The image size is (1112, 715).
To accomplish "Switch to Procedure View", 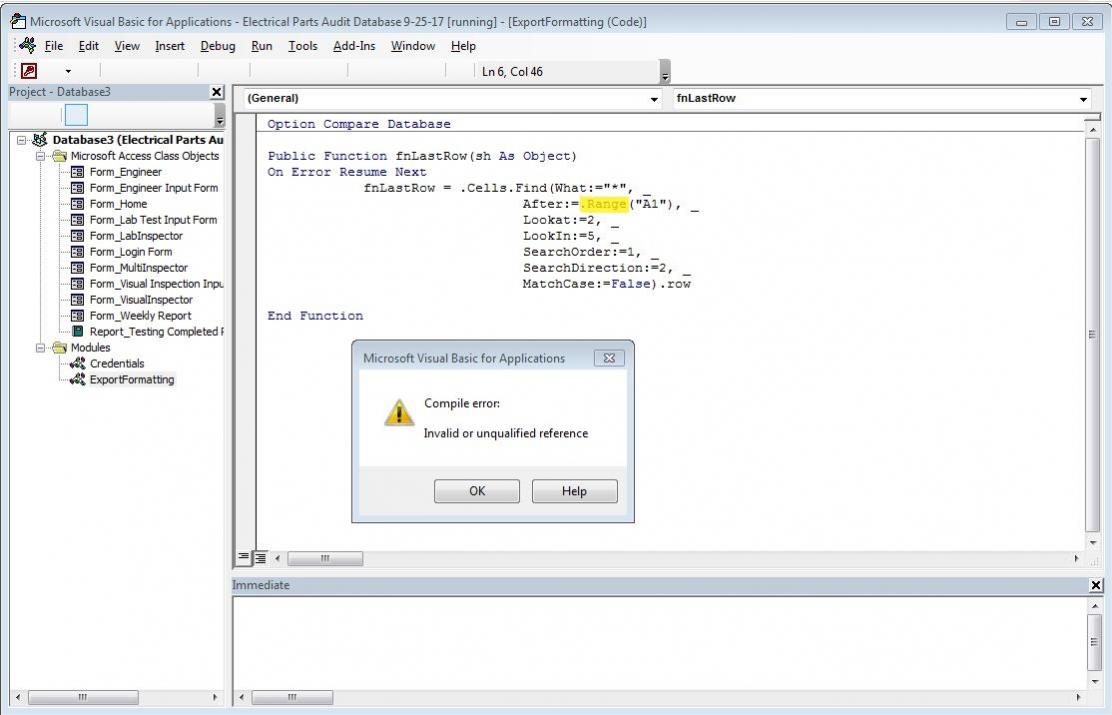I will [243, 558].
